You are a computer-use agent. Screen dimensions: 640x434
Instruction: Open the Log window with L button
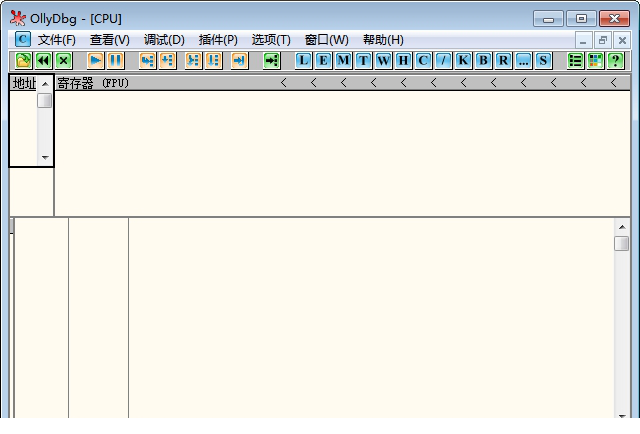[x=304, y=61]
